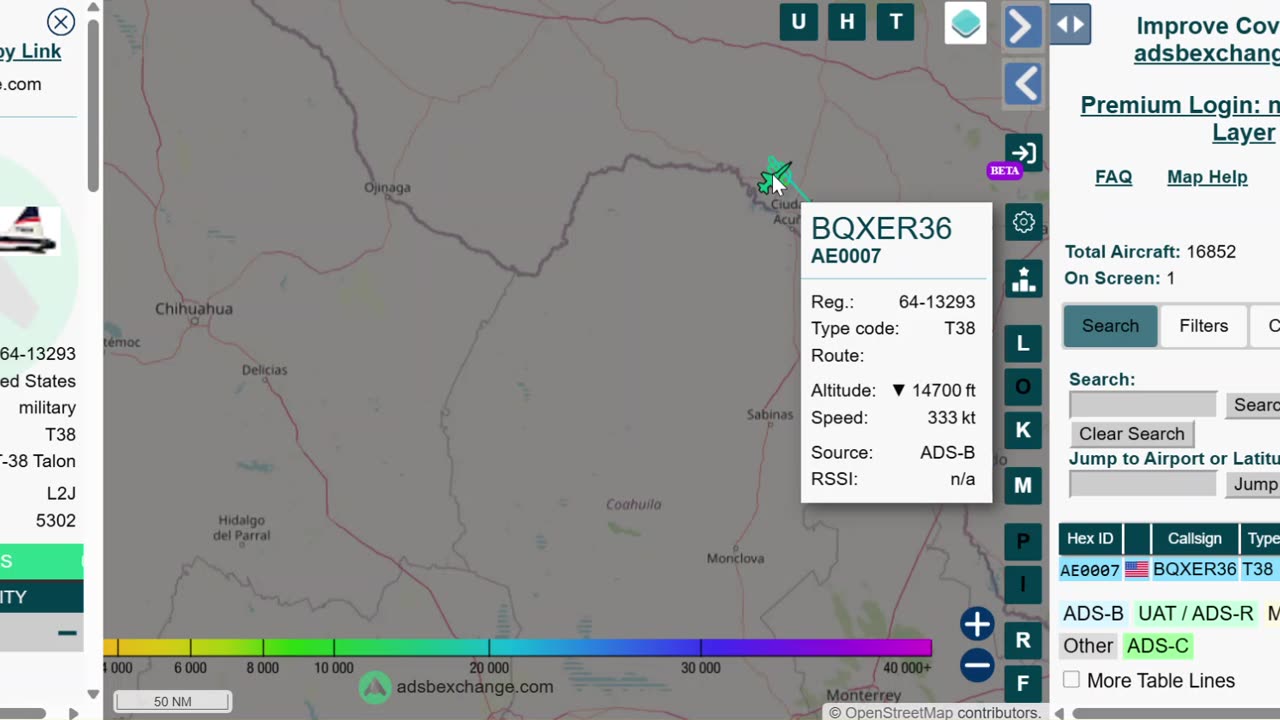Click the Total Aircraft count text

click(x=1150, y=252)
